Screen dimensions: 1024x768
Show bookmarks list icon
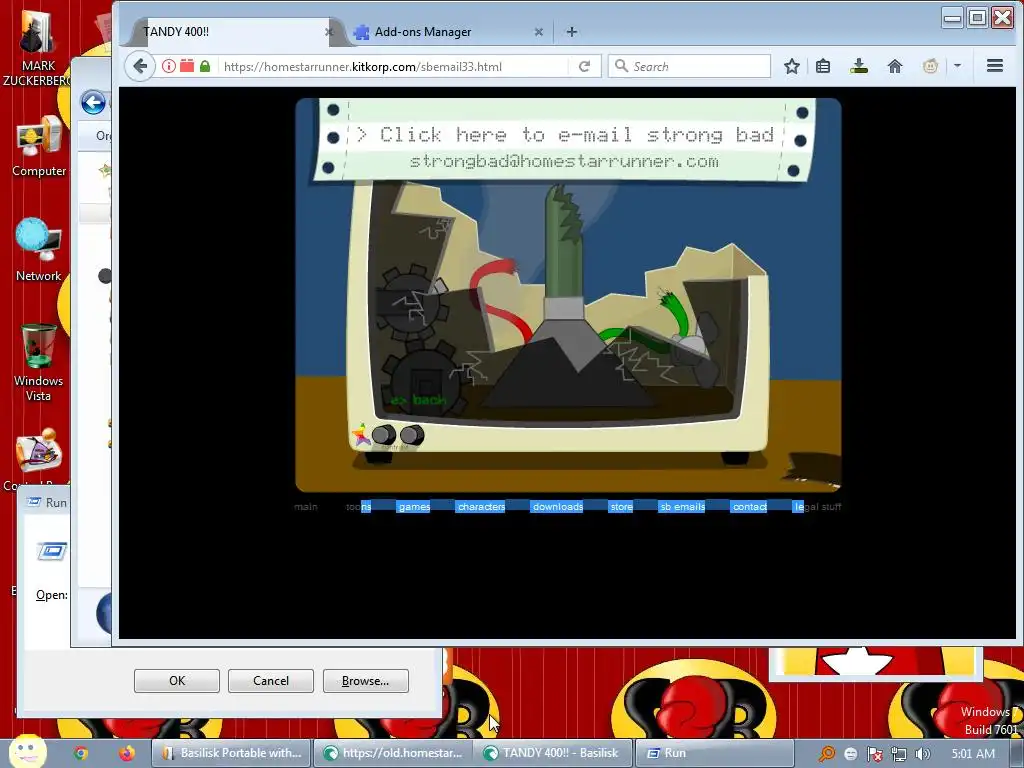[823, 66]
